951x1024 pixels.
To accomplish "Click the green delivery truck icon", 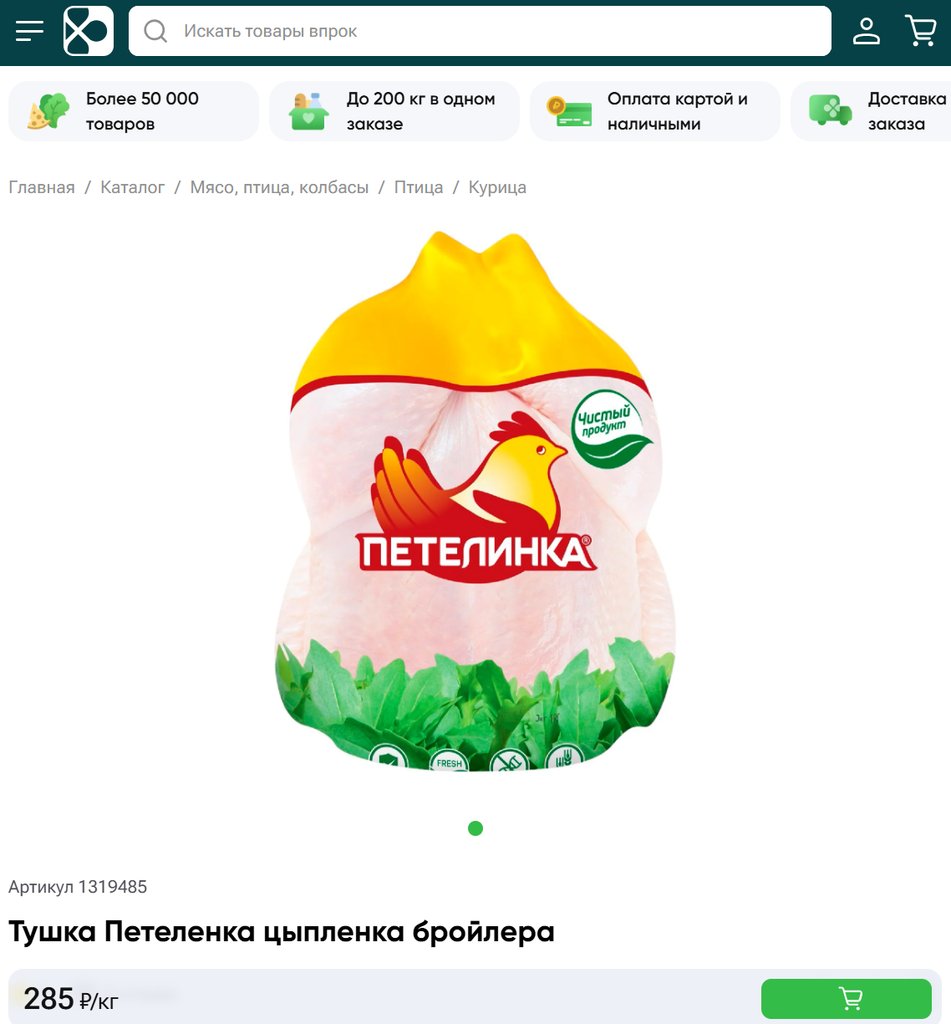I will click(x=830, y=110).
